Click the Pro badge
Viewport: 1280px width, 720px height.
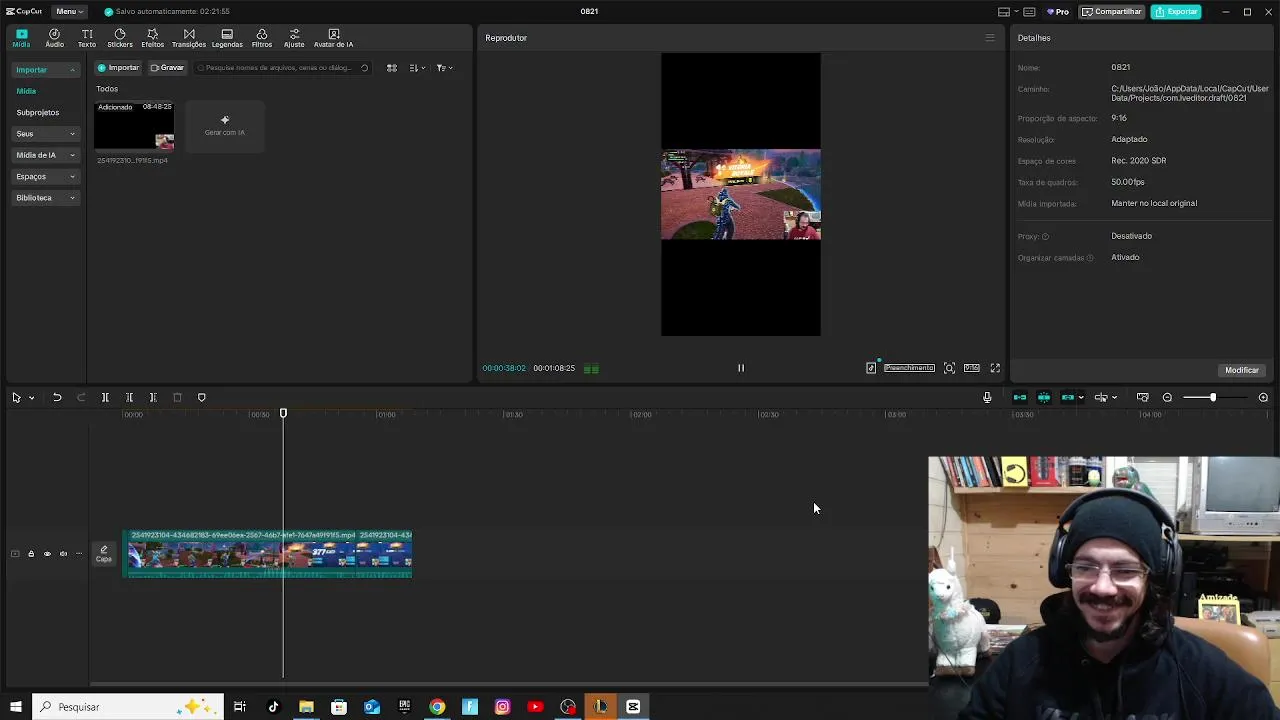(1058, 12)
